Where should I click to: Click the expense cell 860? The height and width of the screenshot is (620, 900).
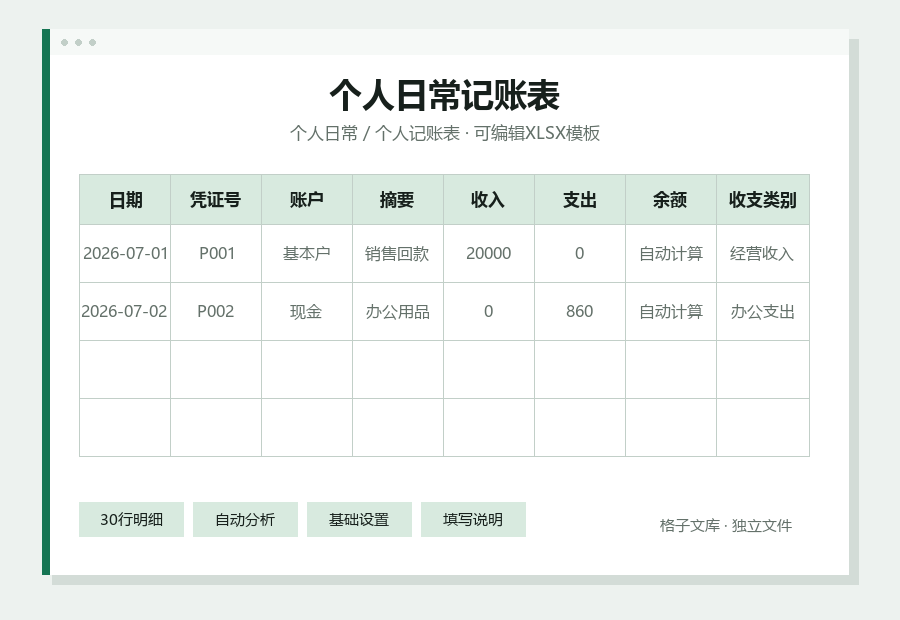pyautogui.click(x=580, y=312)
